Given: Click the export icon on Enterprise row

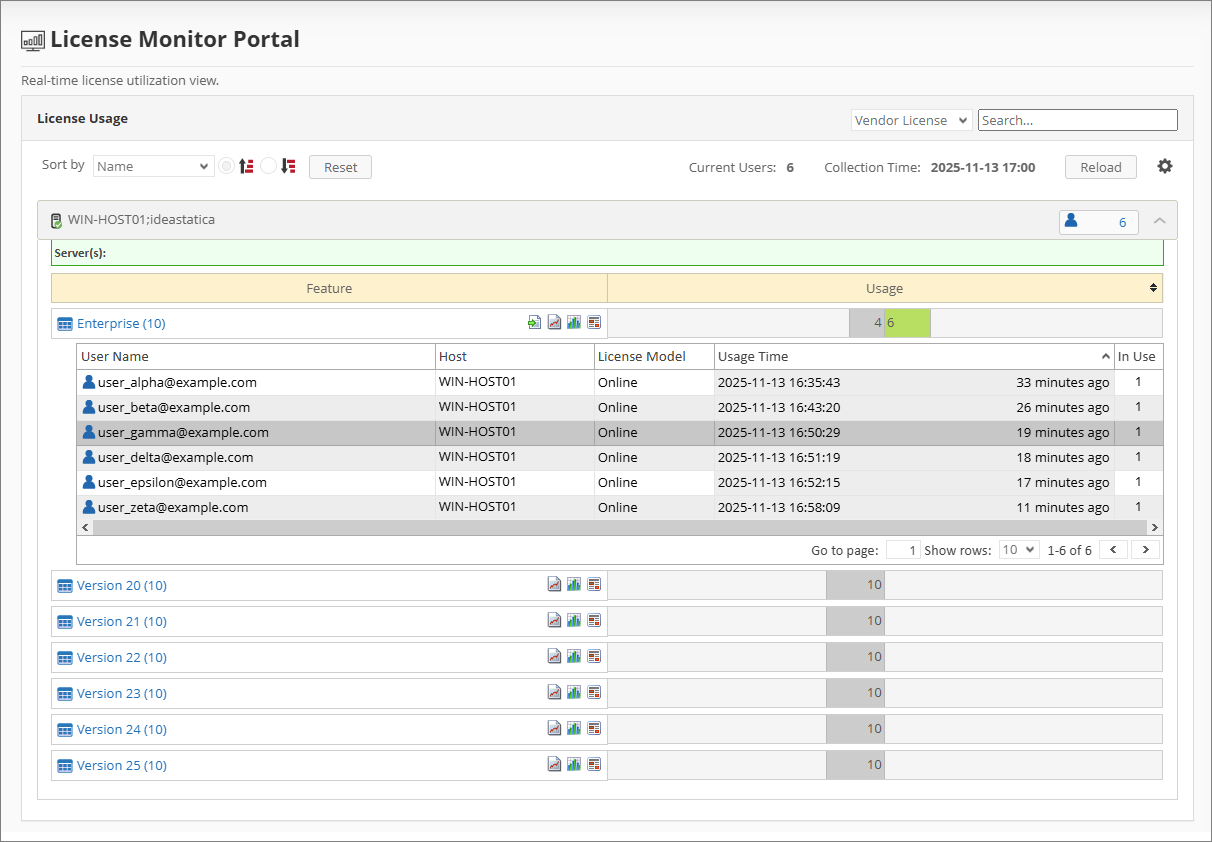Looking at the screenshot, I should [x=534, y=322].
